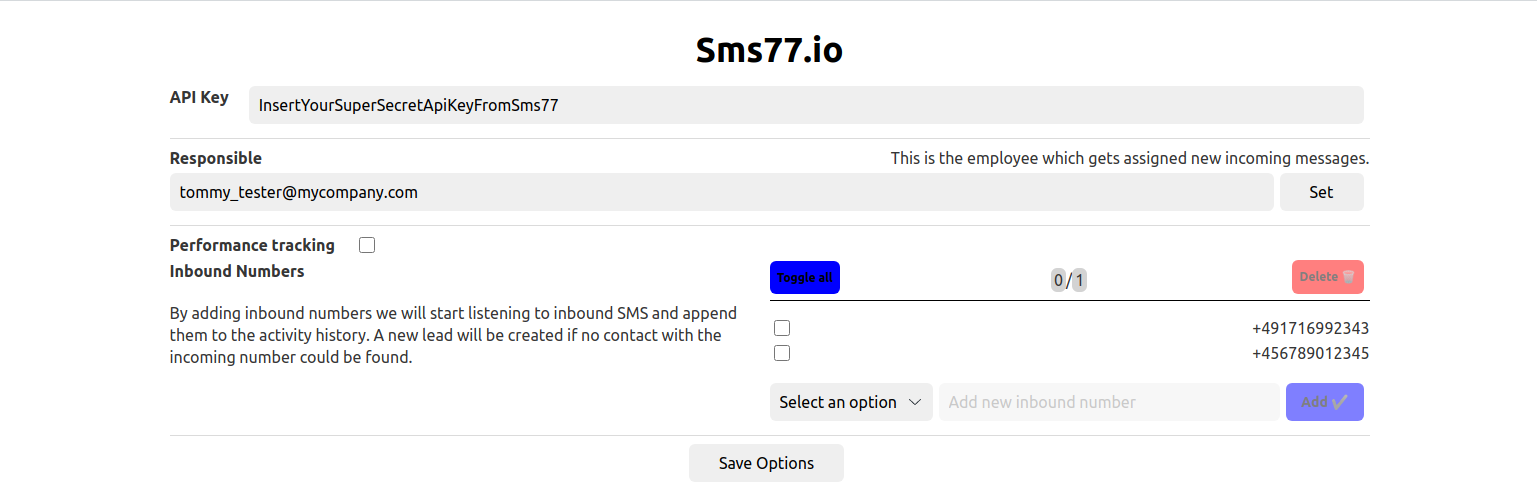This screenshot has width=1537, height=501.
Task: Click the chevron arrow of Select an option
Action: [914, 402]
